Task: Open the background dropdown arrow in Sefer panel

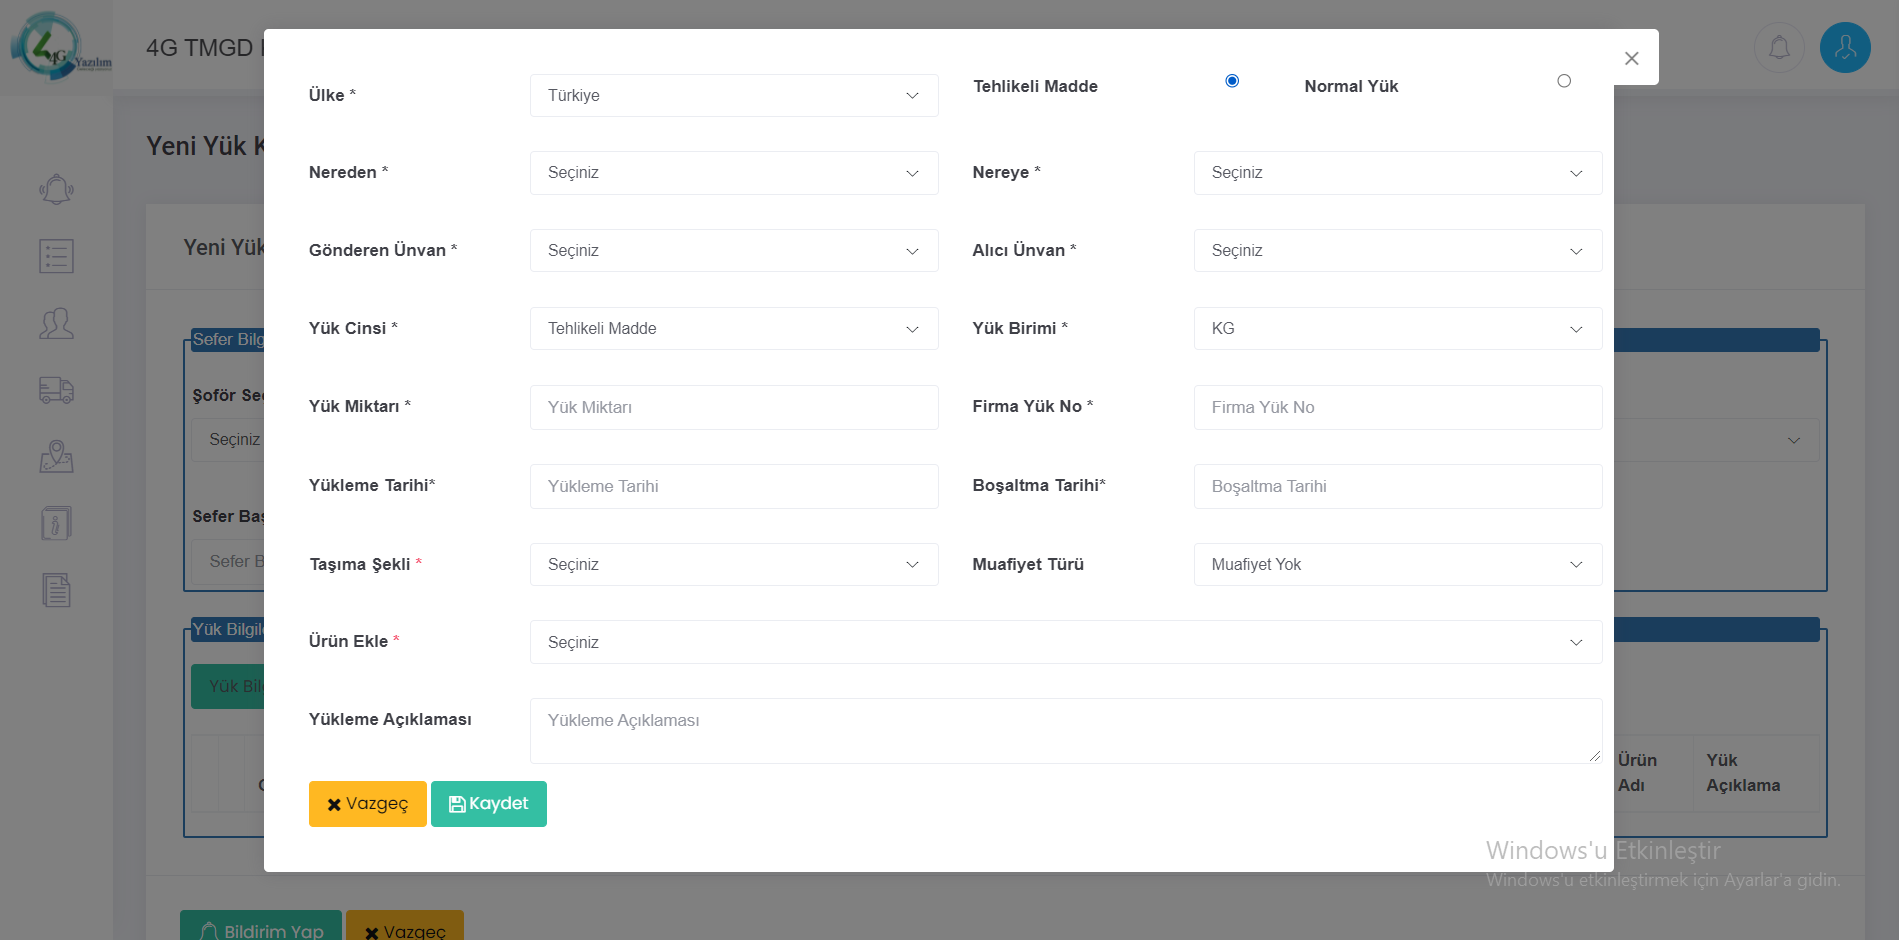Action: click(1794, 440)
